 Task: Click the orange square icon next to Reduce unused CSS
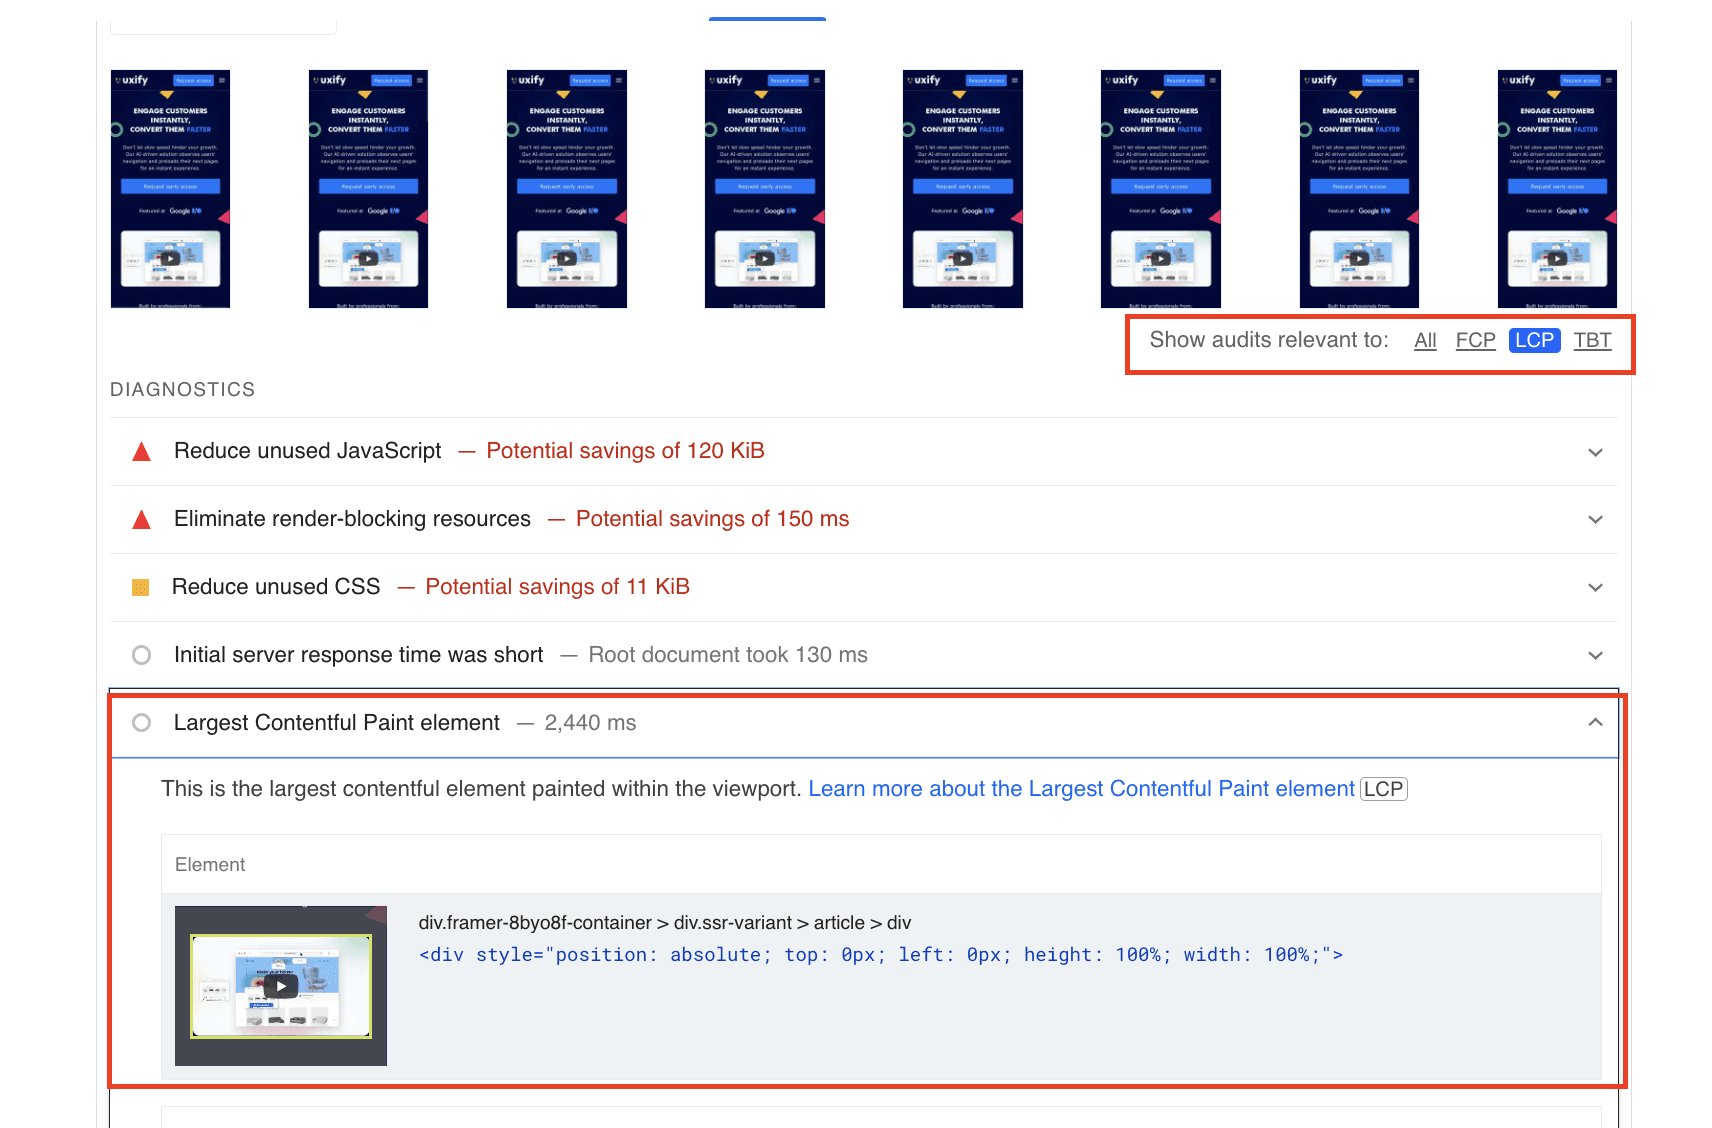141,587
